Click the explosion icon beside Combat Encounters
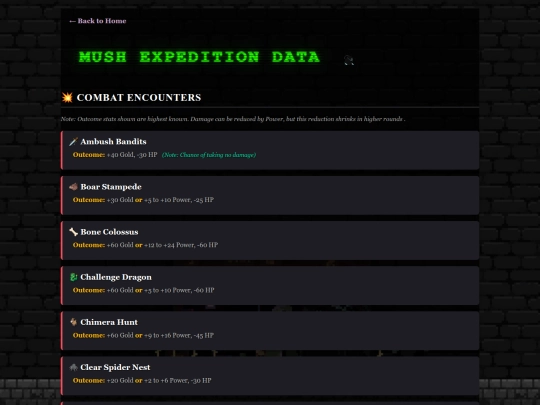 67,97
